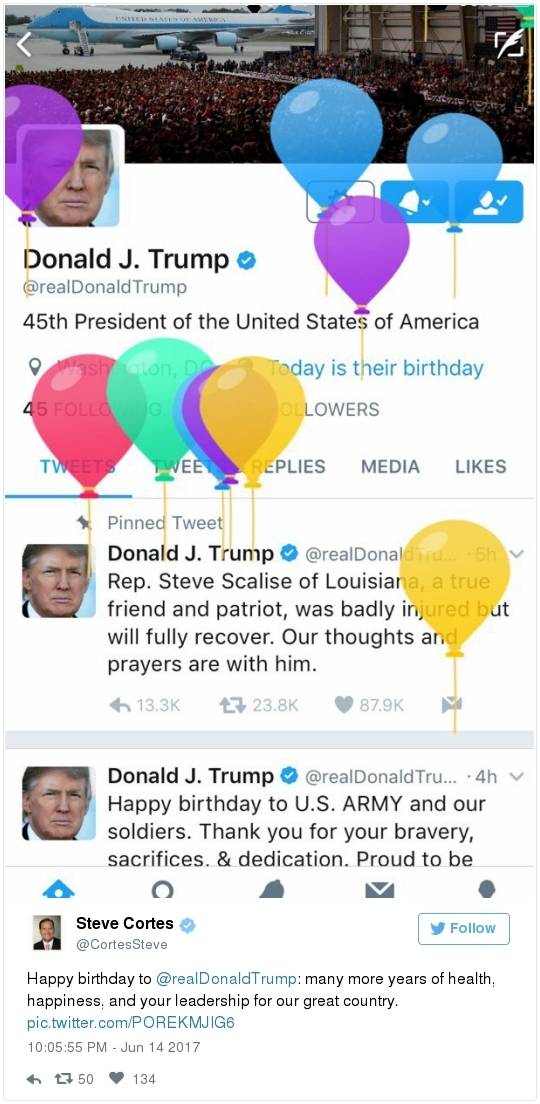Like Steve Cortes's tweet heart icon
The height and width of the screenshot is (1104, 540).
[118, 1078]
